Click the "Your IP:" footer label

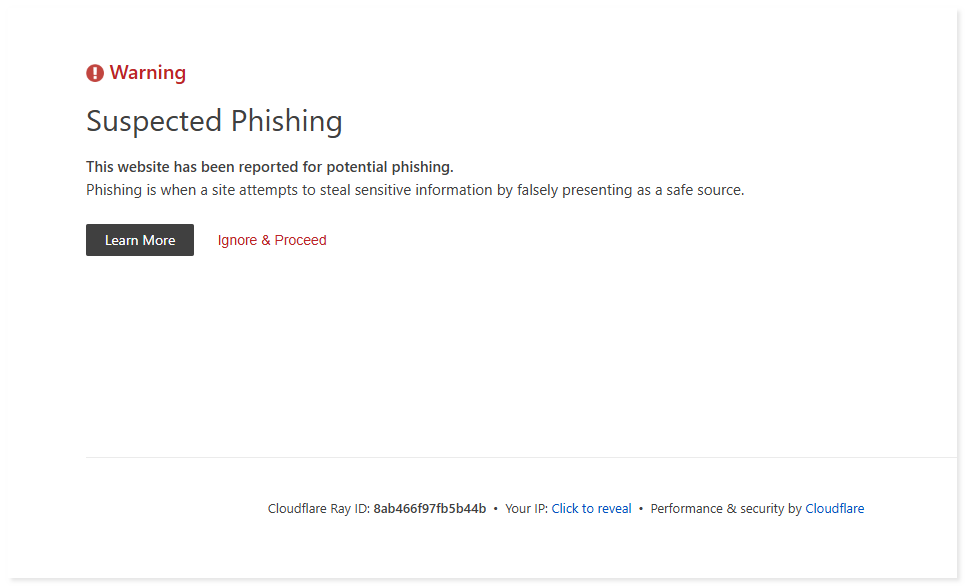click(x=526, y=509)
